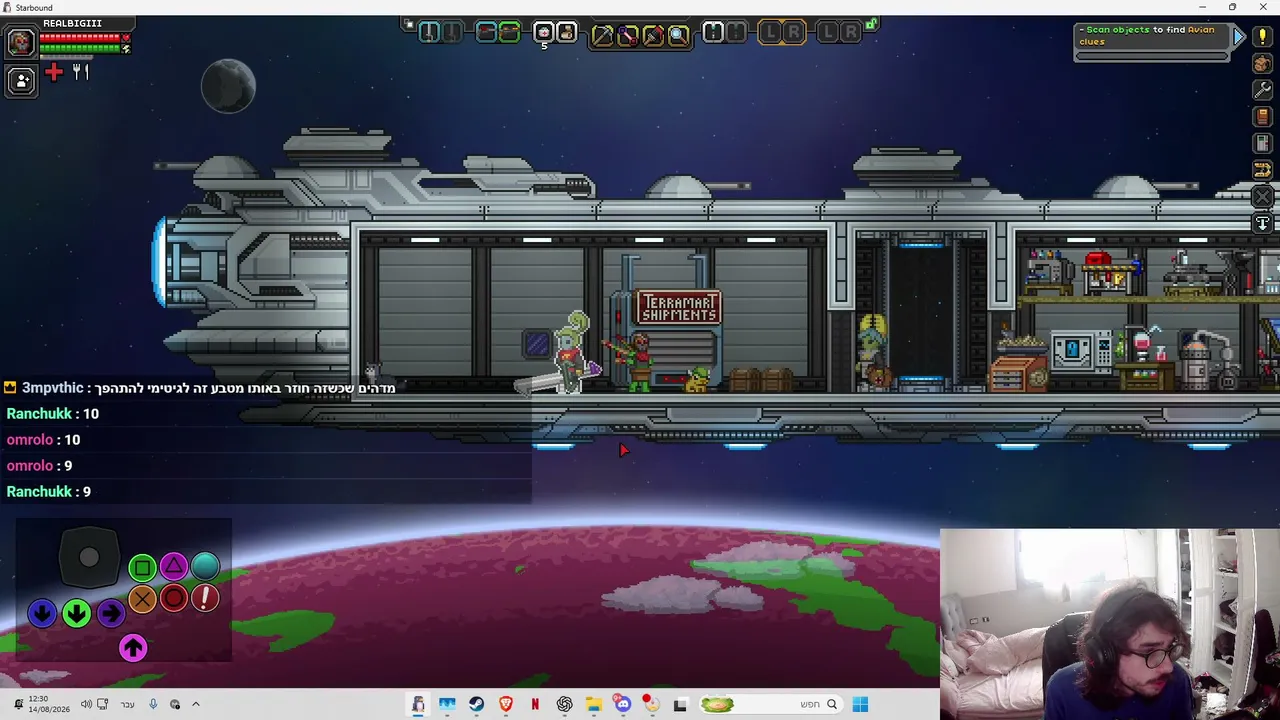Click the red health bar
The width and height of the screenshot is (1280, 720).
click(80, 38)
